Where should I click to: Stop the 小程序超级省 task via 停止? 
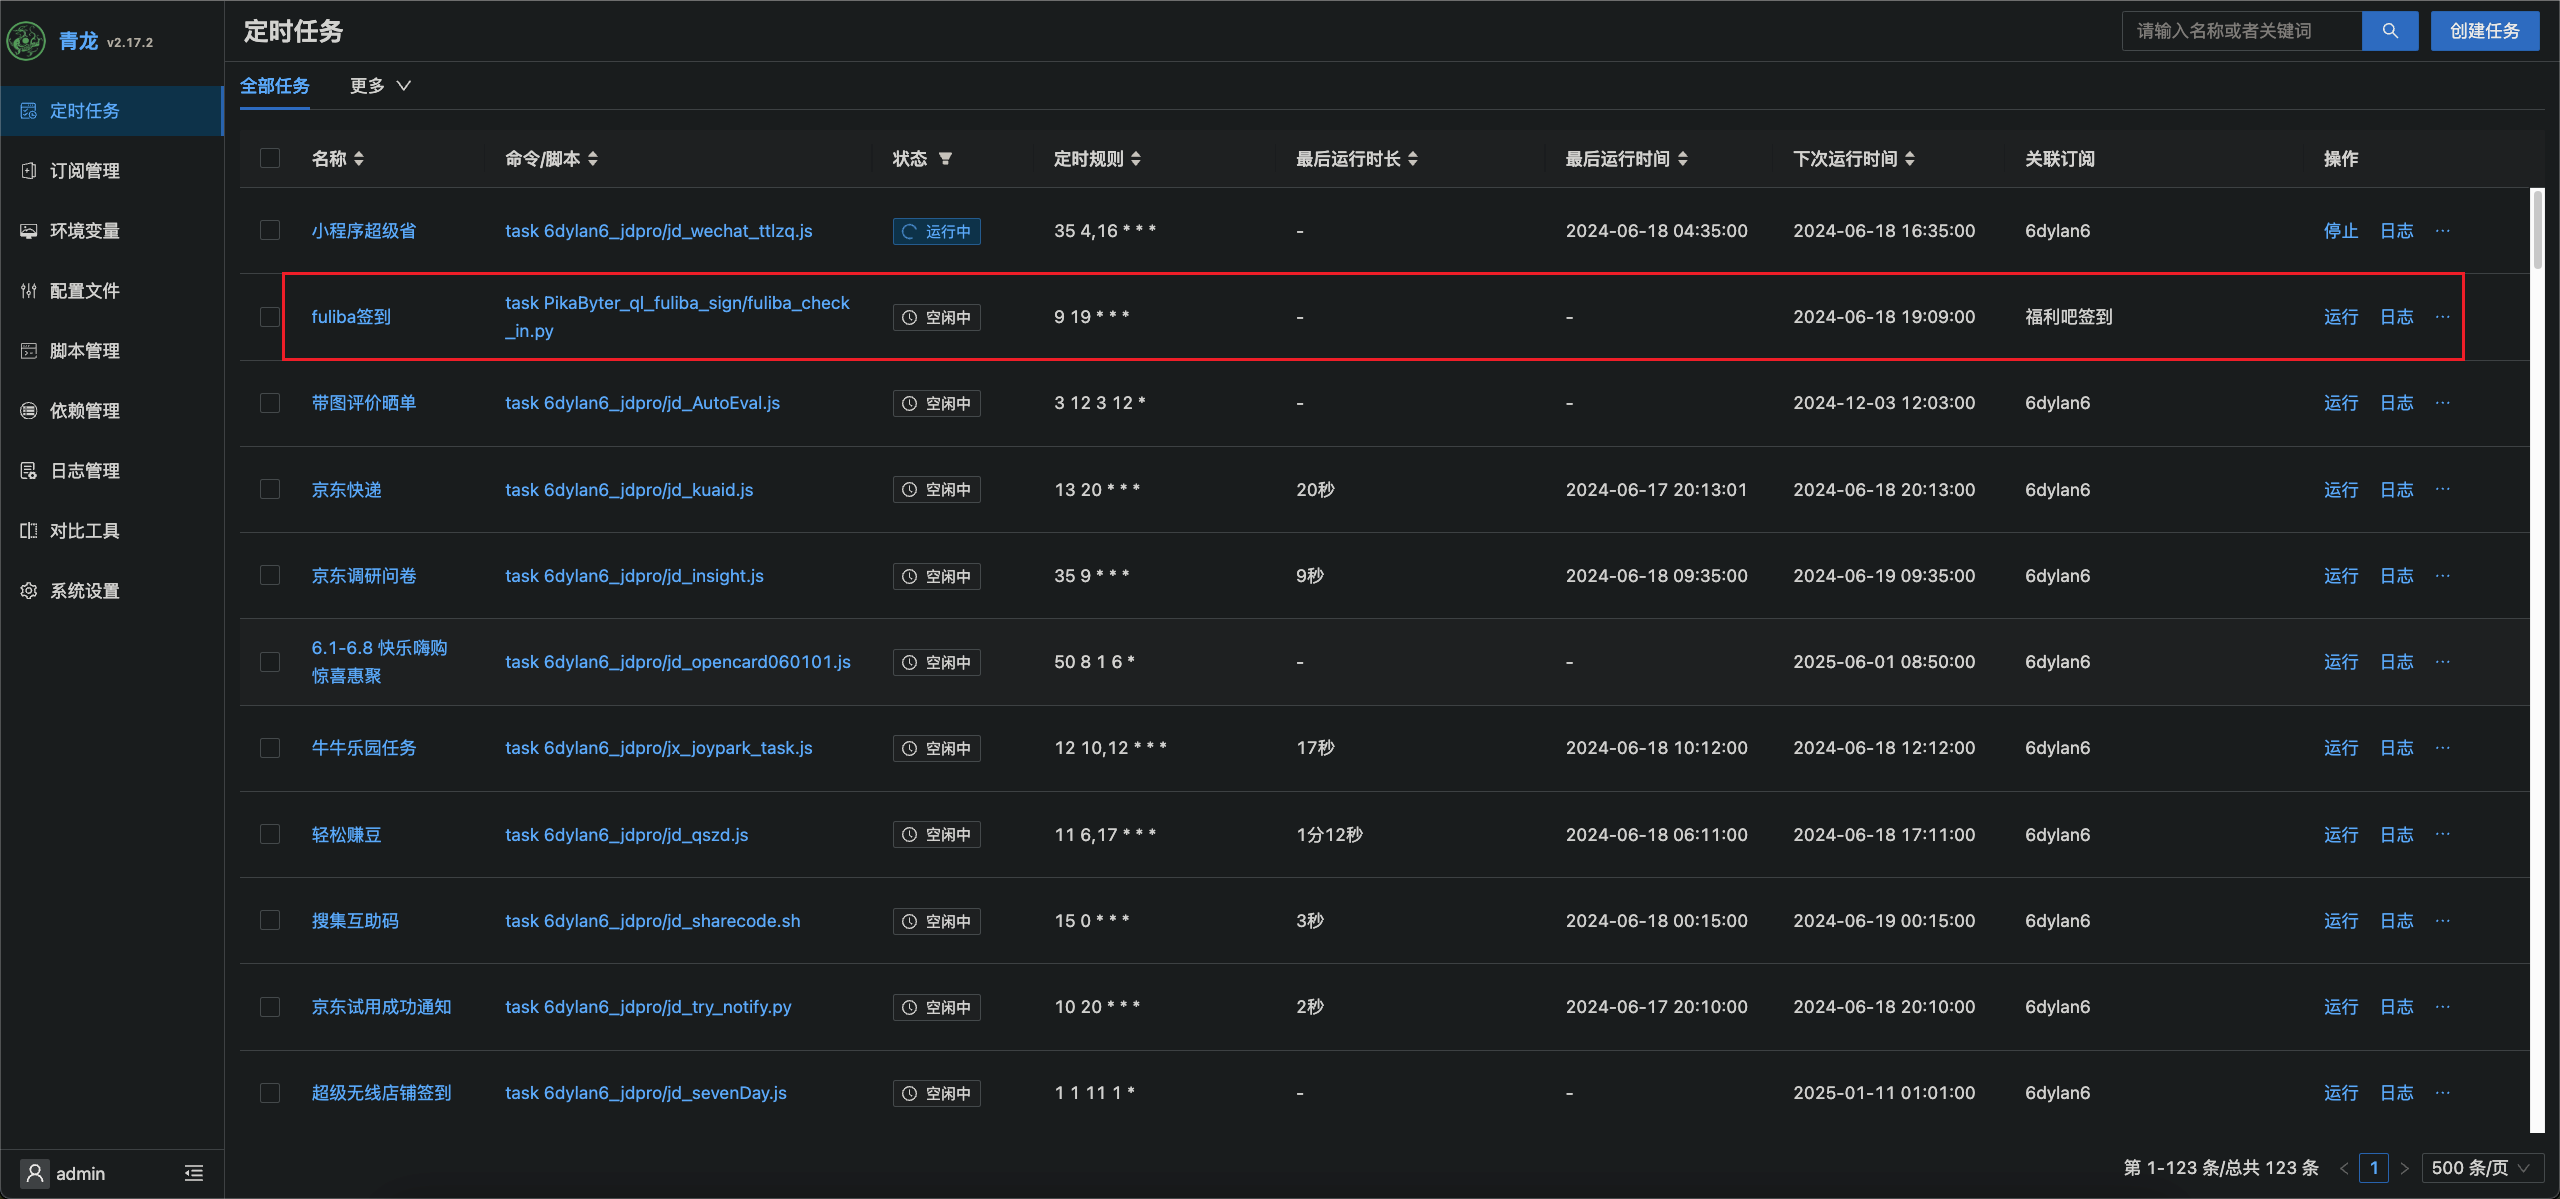point(2340,231)
